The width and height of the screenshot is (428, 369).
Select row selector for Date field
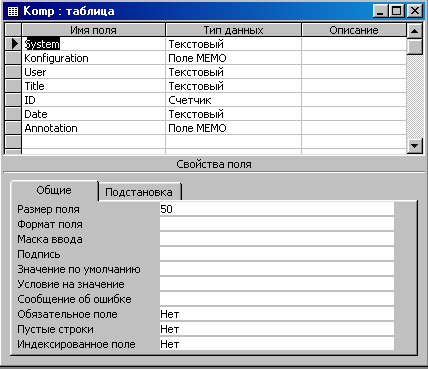pyautogui.click(x=13, y=114)
